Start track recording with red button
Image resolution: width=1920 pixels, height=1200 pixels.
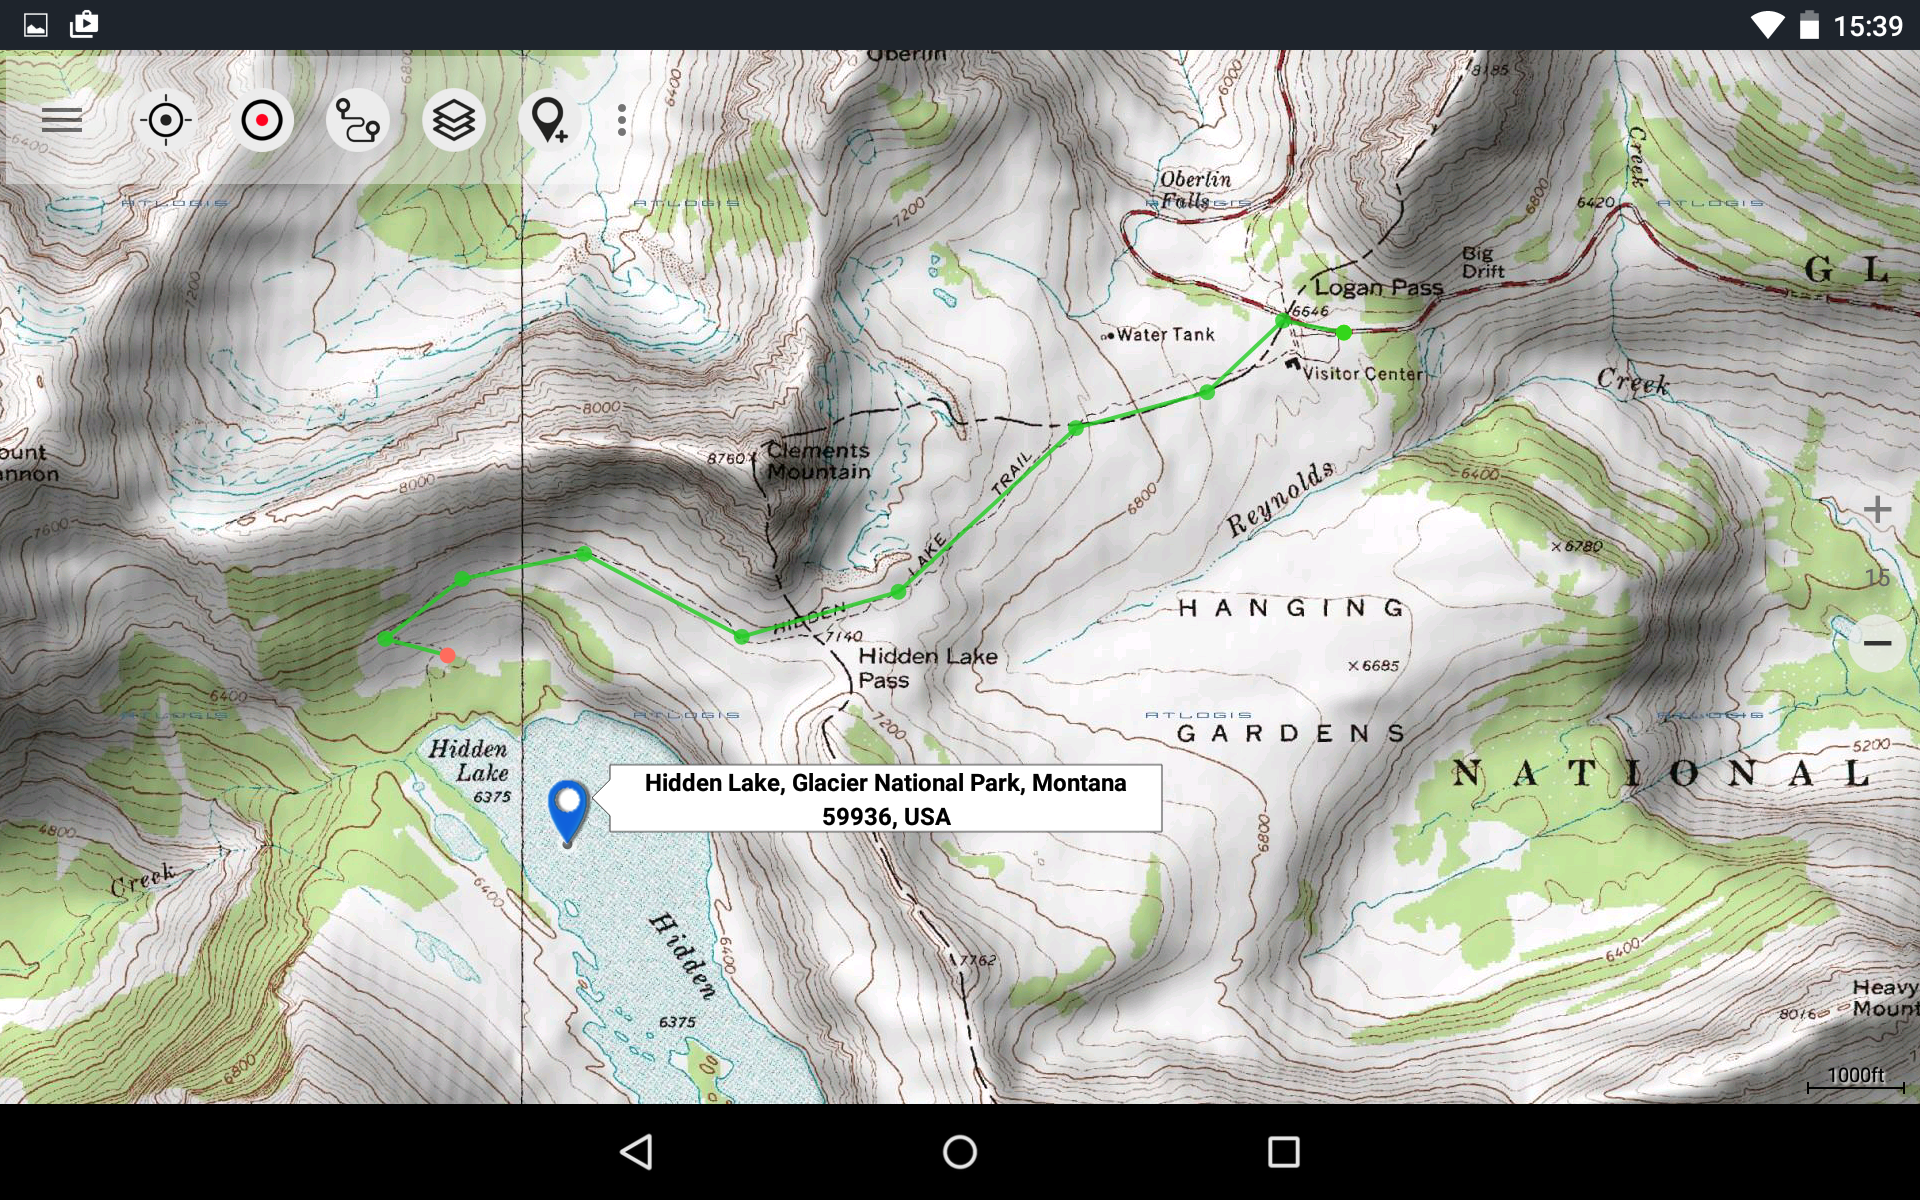[x=262, y=121]
